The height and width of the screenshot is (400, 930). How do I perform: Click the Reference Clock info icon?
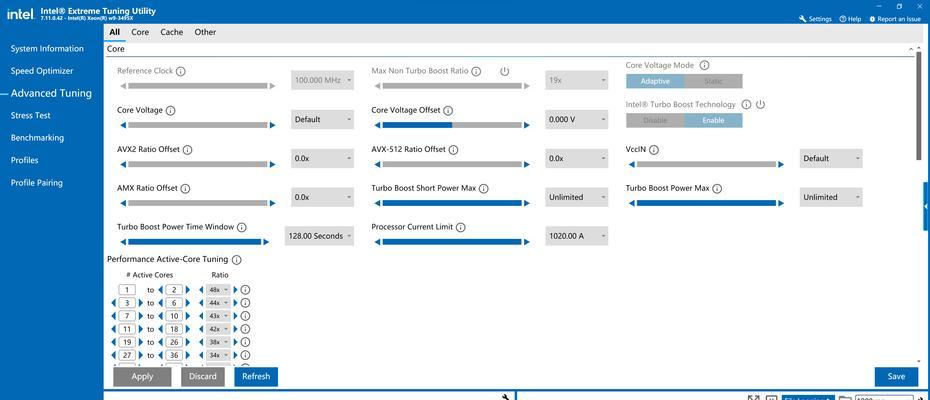tap(181, 71)
